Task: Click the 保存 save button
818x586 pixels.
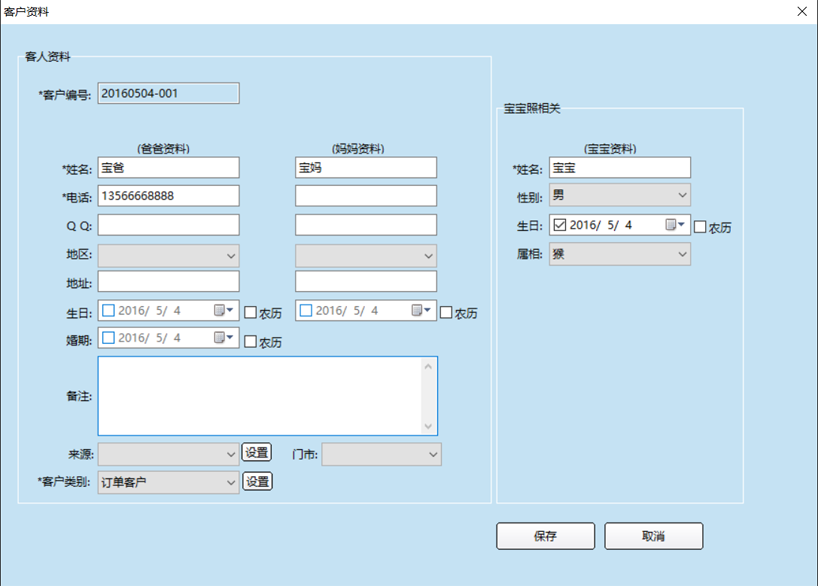Action: [x=545, y=536]
